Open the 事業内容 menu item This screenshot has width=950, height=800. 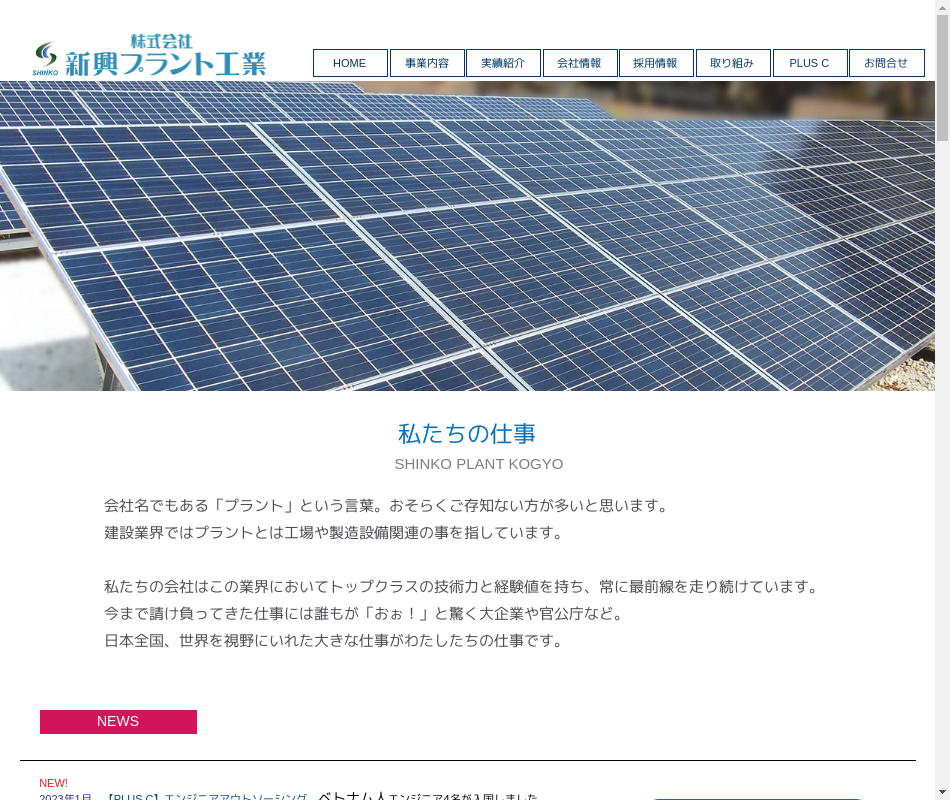click(427, 63)
